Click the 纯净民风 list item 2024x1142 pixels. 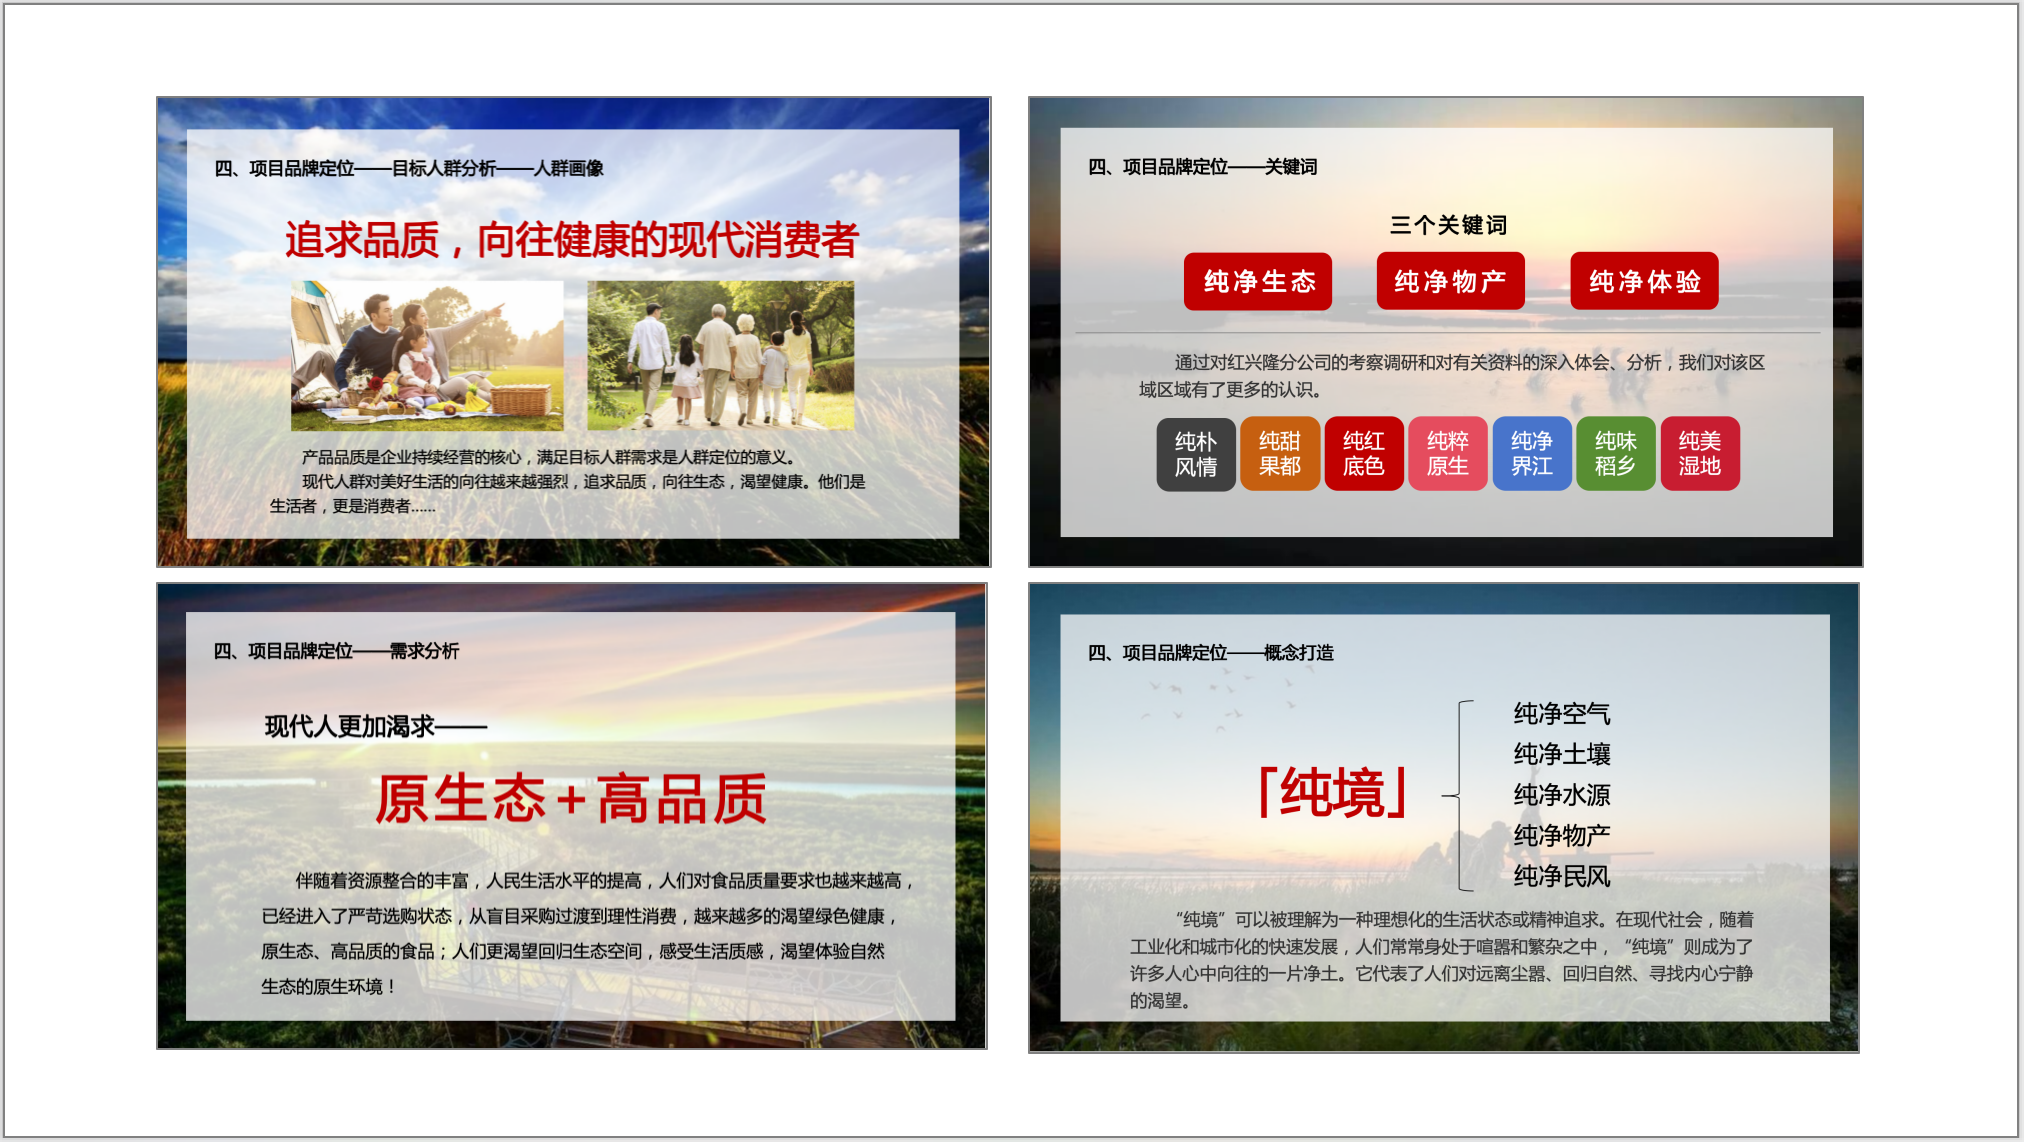pos(1562,877)
